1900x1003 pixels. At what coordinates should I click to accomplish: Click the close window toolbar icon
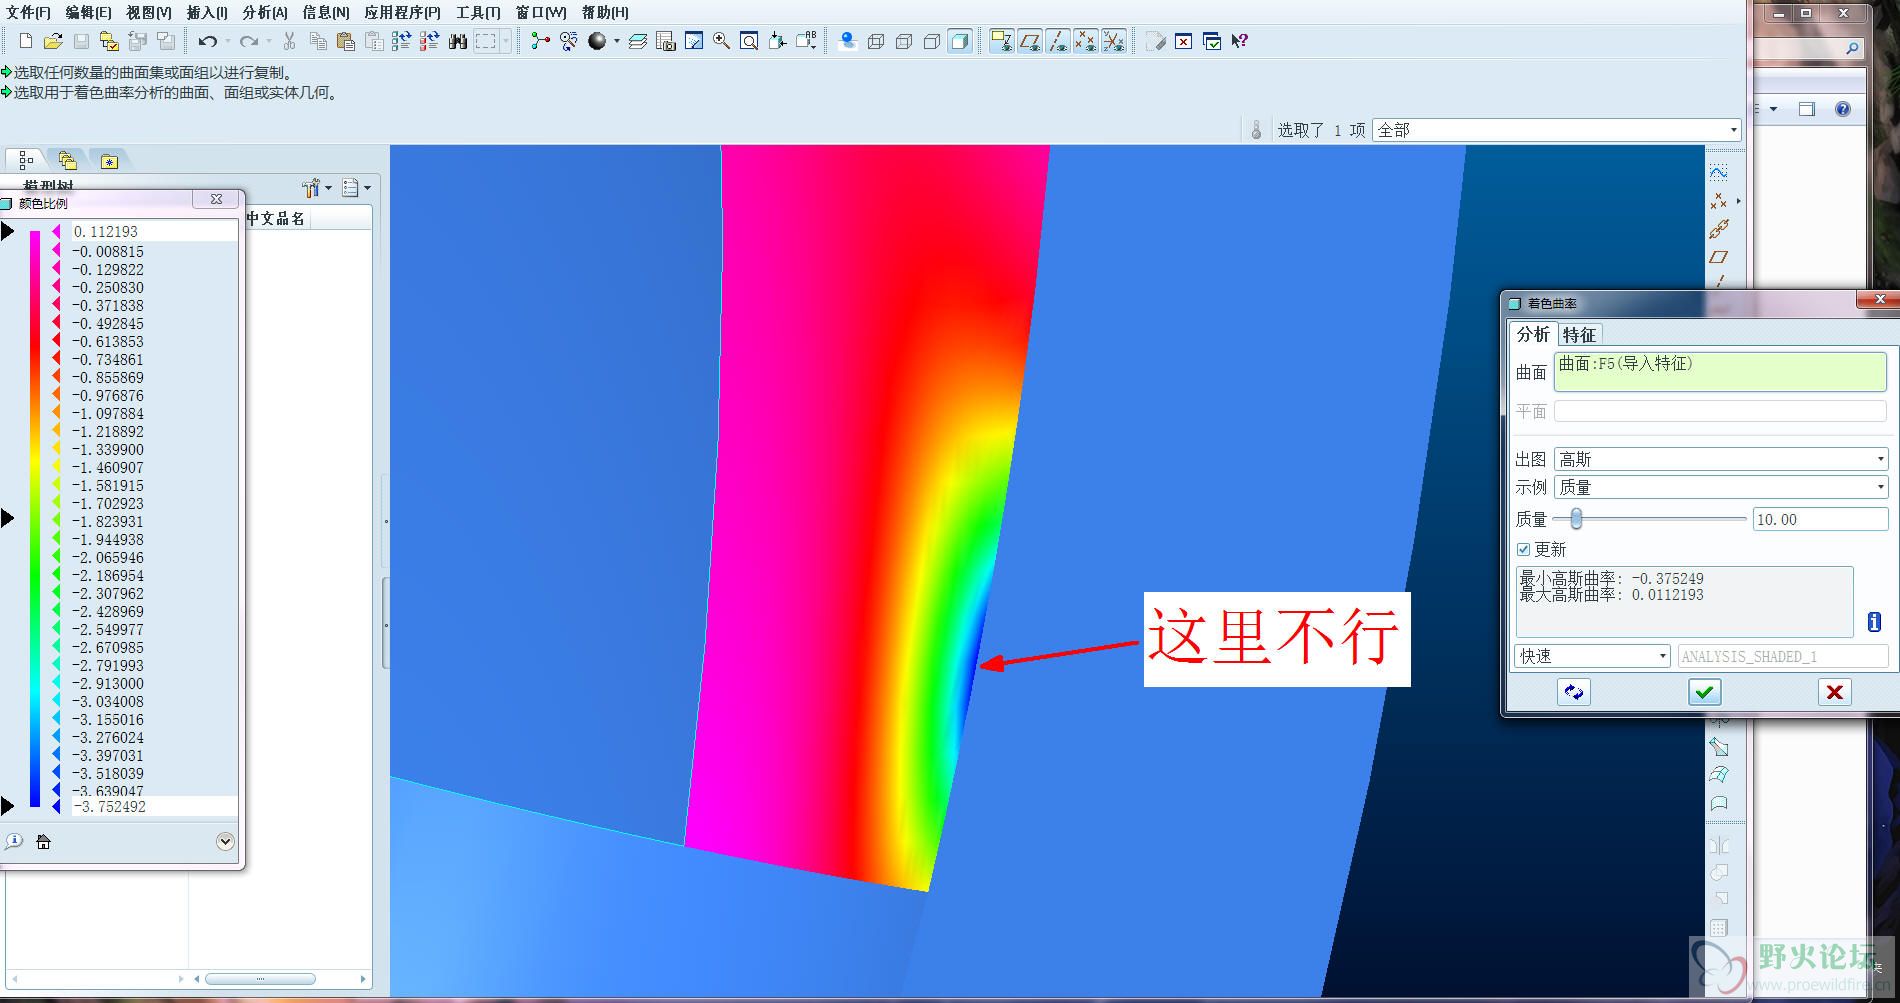pos(1184,41)
